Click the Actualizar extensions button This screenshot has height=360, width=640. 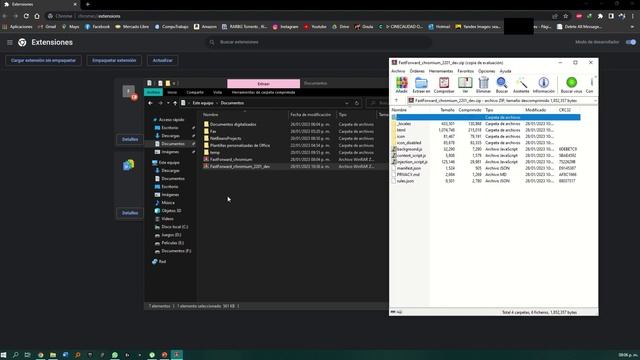point(162,60)
